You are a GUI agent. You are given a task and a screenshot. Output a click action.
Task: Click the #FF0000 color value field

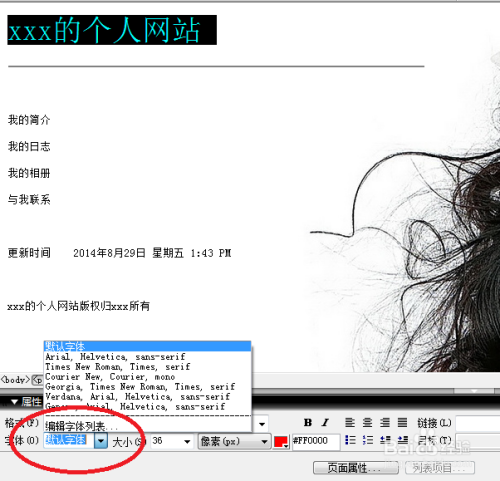(316, 441)
